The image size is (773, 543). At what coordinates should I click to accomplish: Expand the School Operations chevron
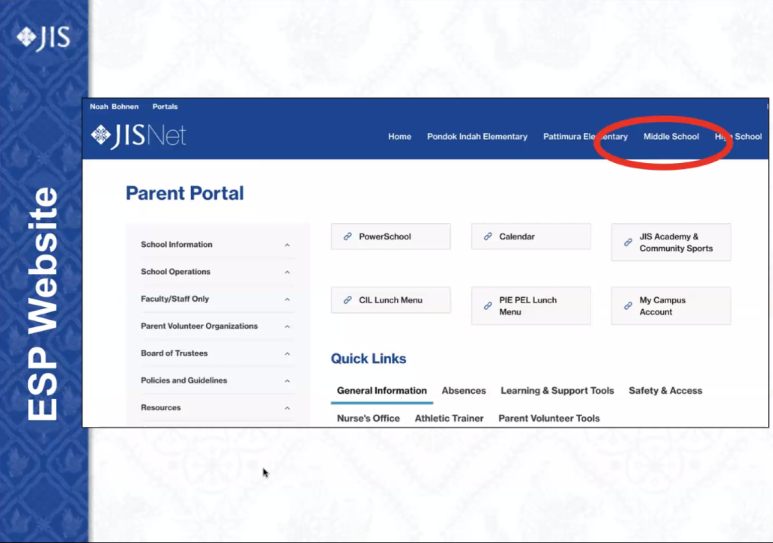[x=287, y=272]
